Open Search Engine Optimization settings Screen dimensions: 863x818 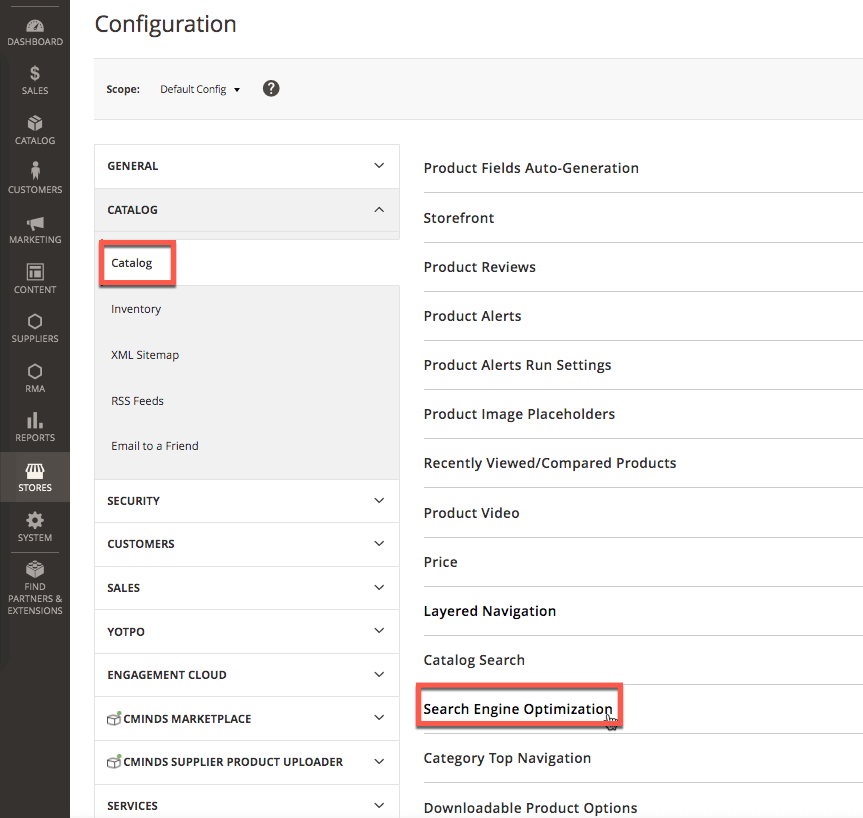[x=518, y=709]
